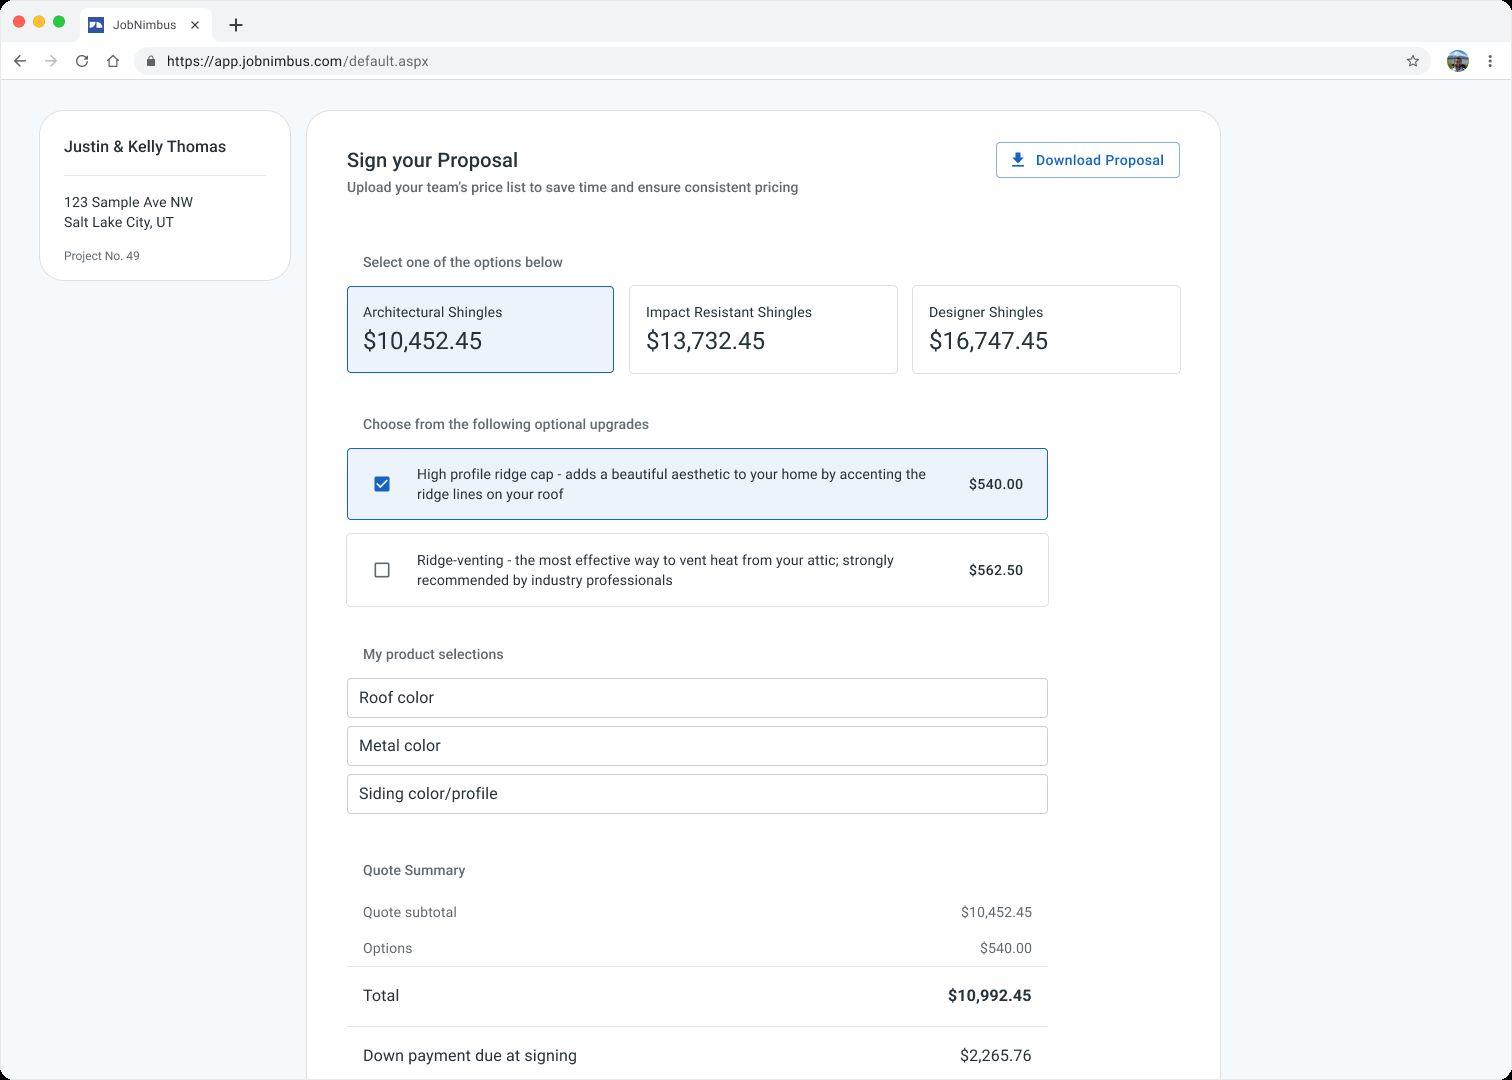
Task: Reload the current page
Action: tap(82, 61)
